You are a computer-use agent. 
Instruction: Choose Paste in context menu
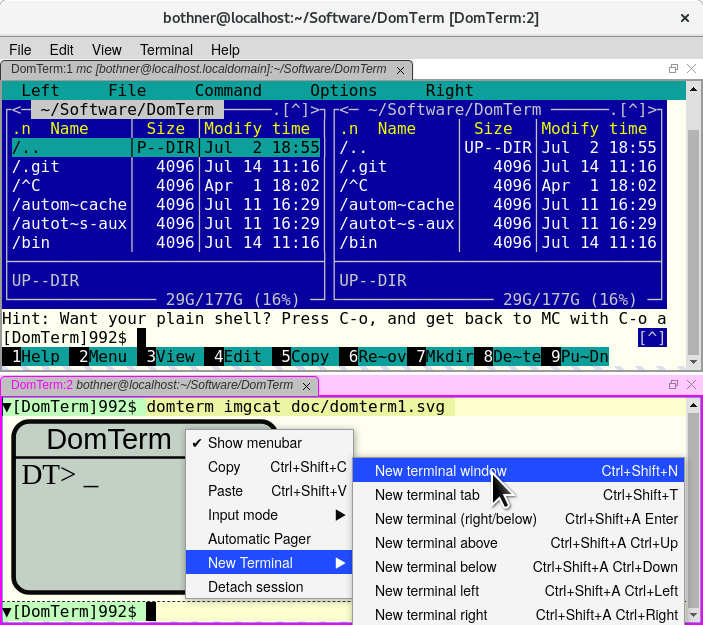point(269,491)
